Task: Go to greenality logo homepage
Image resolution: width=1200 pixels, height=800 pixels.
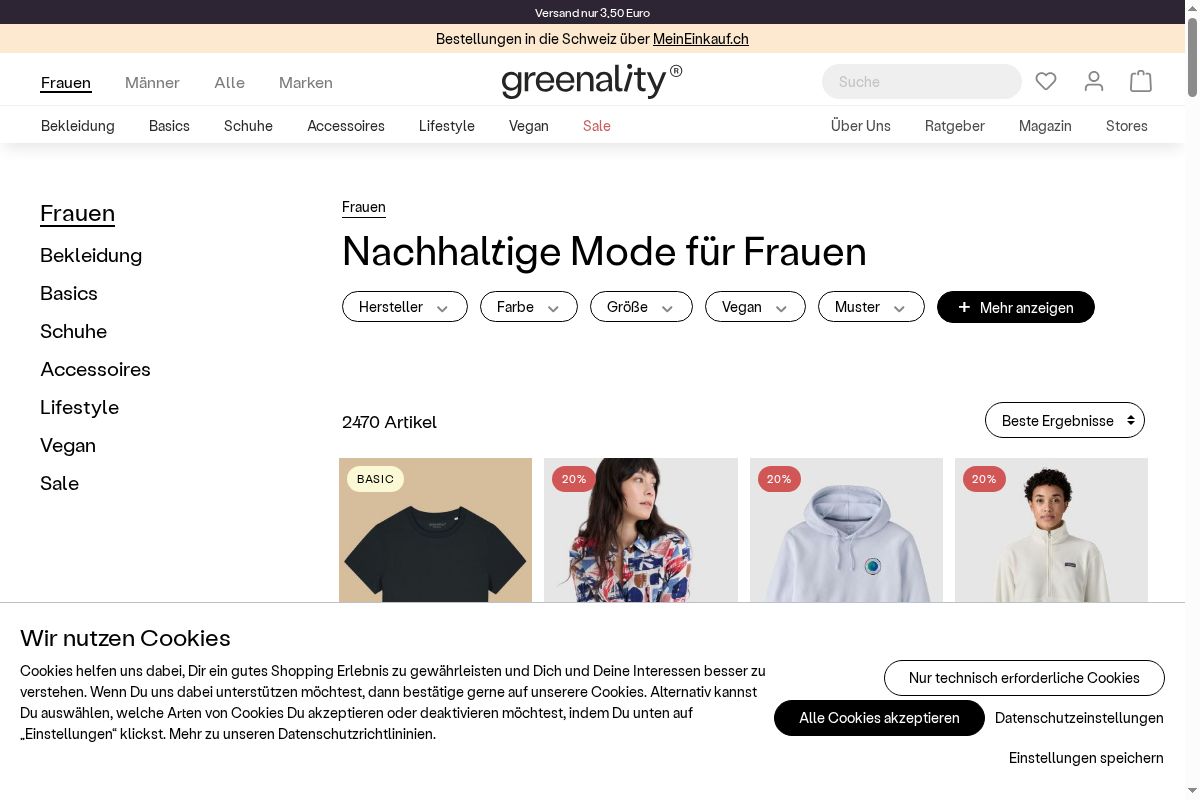Action: tap(592, 81)
